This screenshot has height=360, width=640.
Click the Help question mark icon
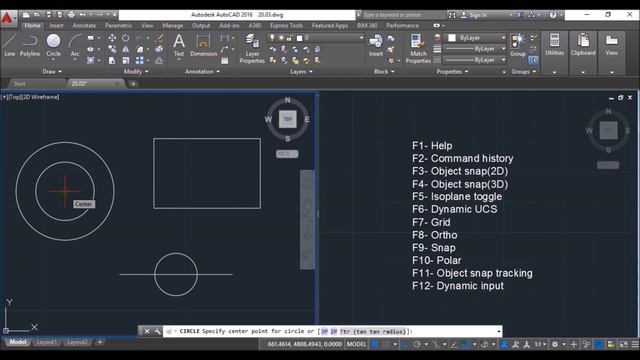click(x=553, y=15)
